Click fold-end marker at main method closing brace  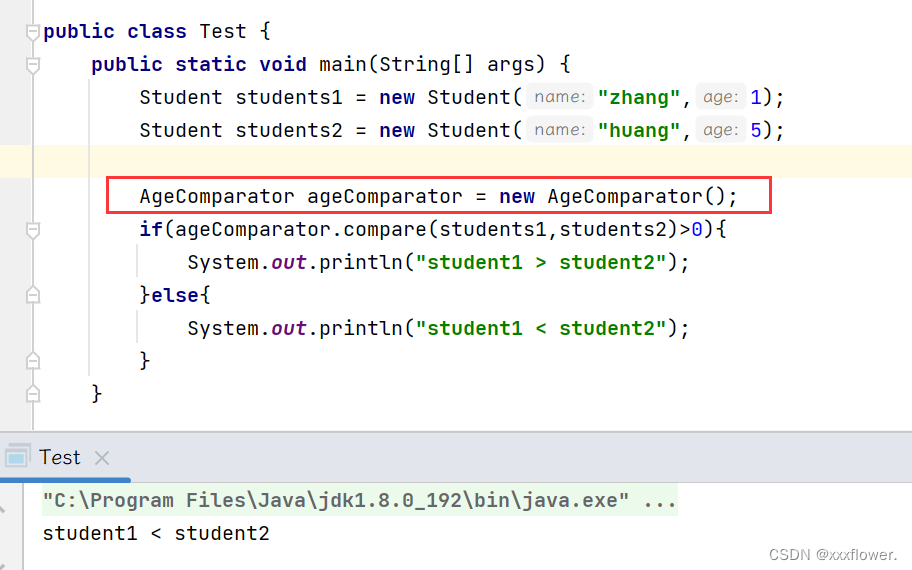click(33, 393)
